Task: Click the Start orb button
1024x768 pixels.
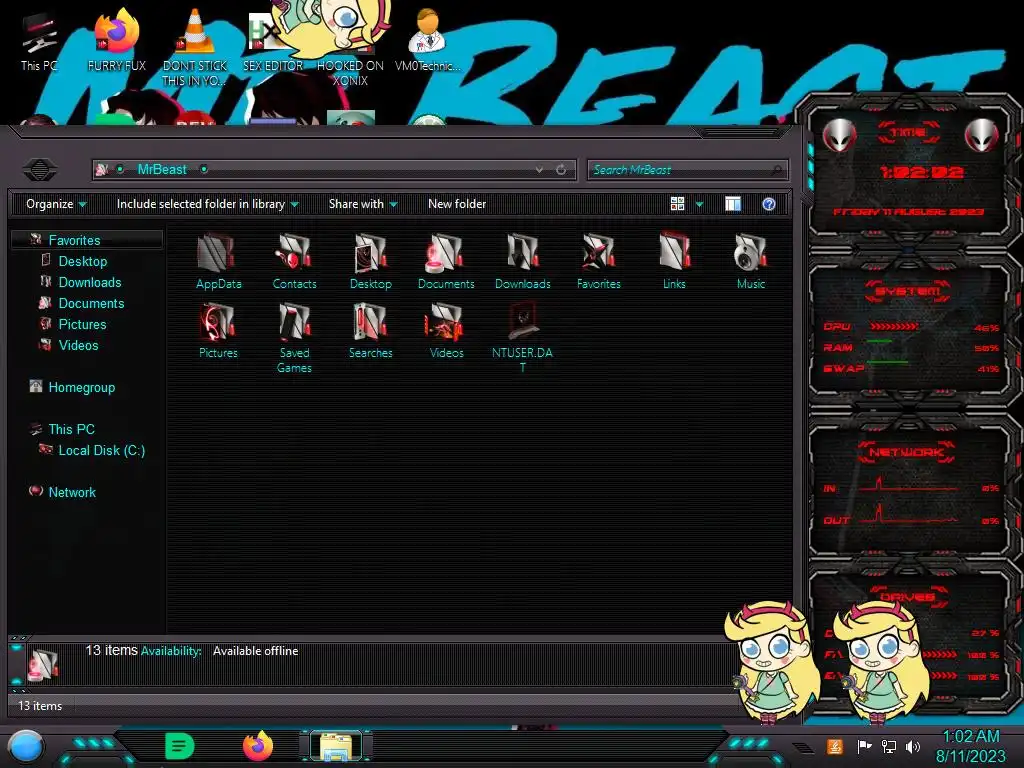Action: coord(26,746)
